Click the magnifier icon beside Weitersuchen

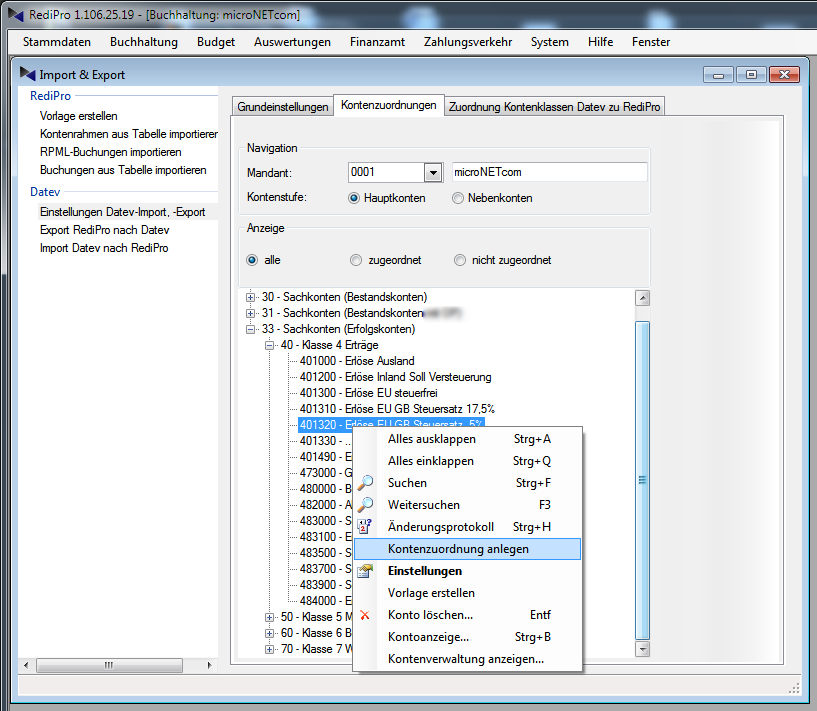pos(366,505)
